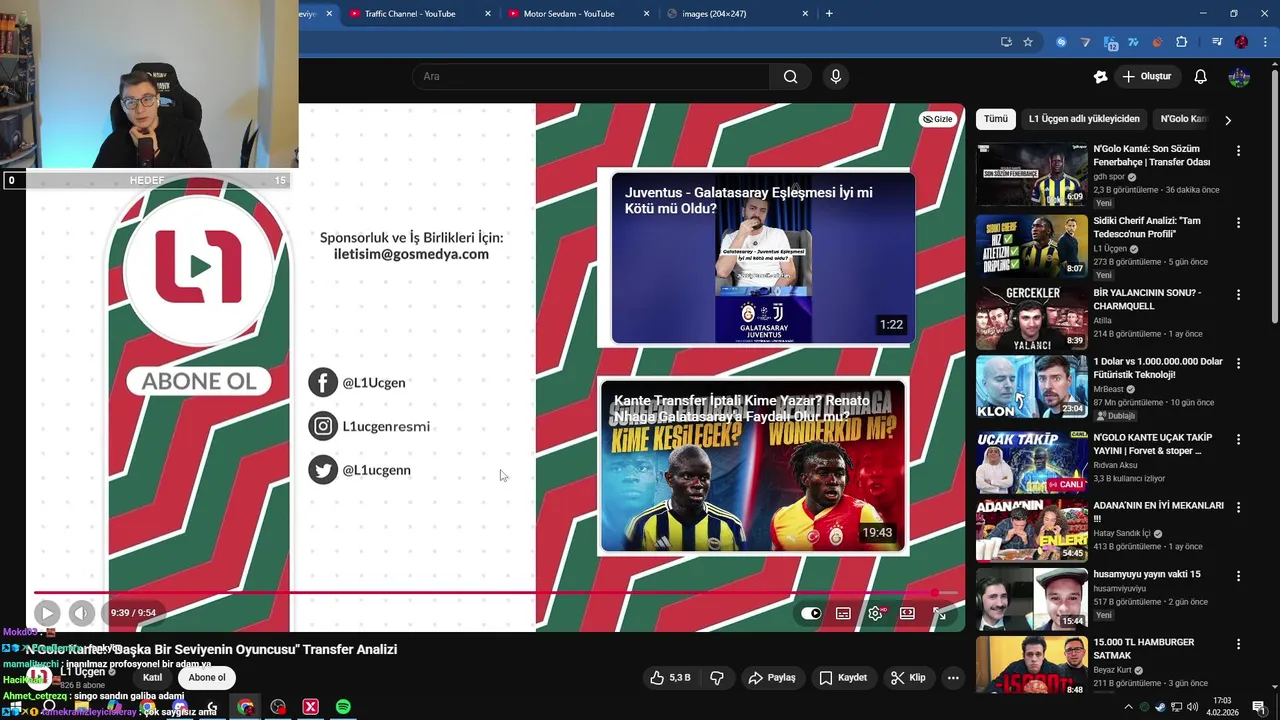This screenshot has height=720, width=1280.
Task: Dislike the video
Action: tap(716, 678)
